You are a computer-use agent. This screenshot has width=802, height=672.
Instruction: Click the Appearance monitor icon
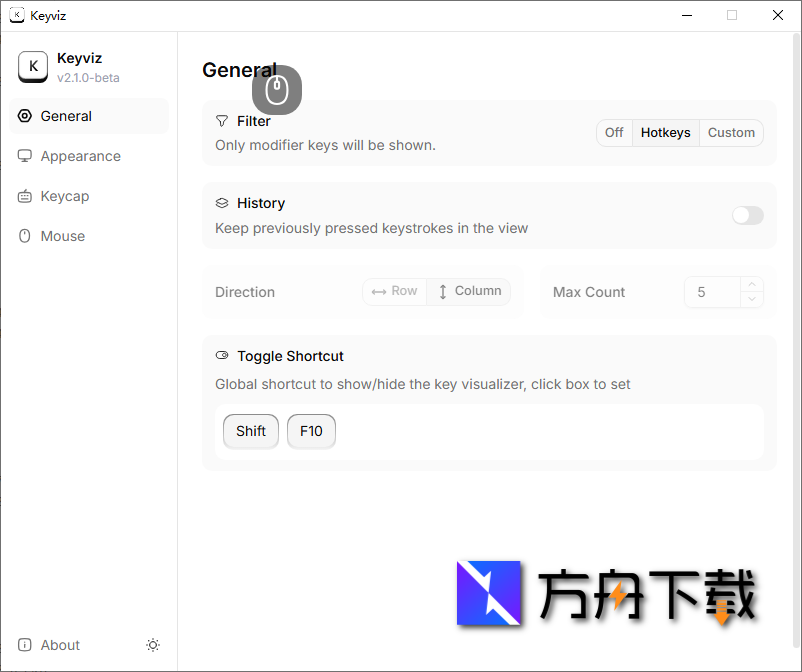click(x=25, y=156)
